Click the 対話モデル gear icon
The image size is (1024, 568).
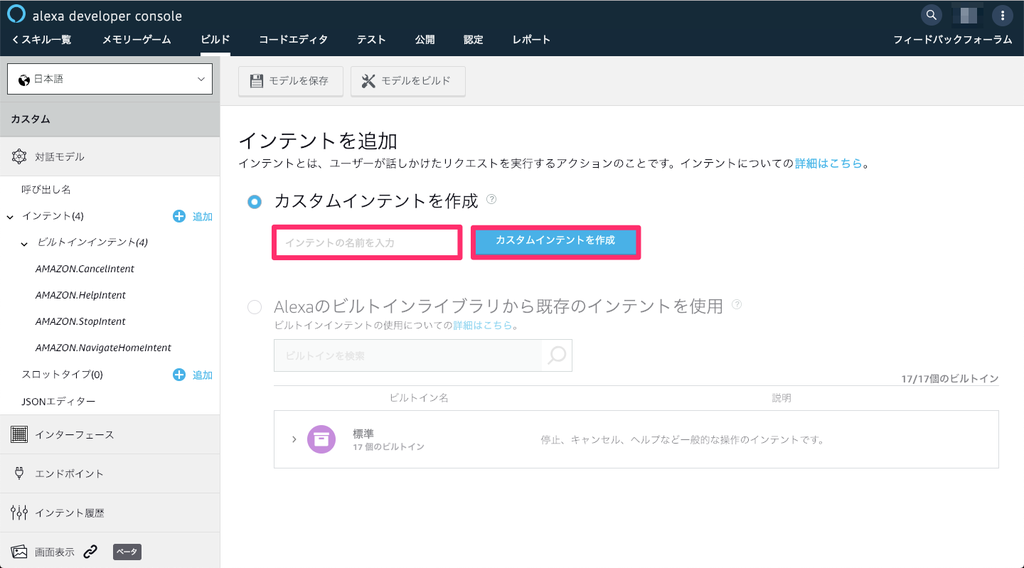click(x=19, y=157)
